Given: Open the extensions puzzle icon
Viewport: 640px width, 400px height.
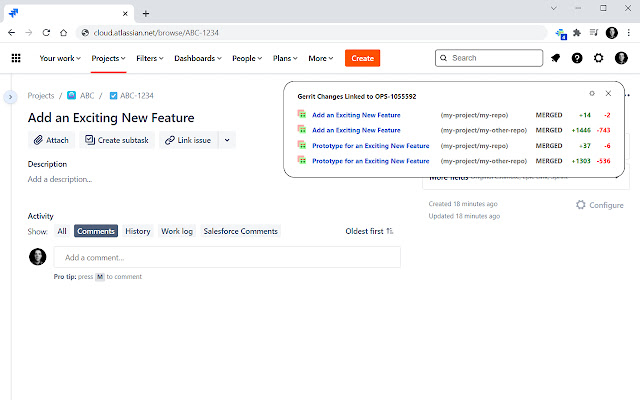Looking at the screenshot, I should click(577, 33).
